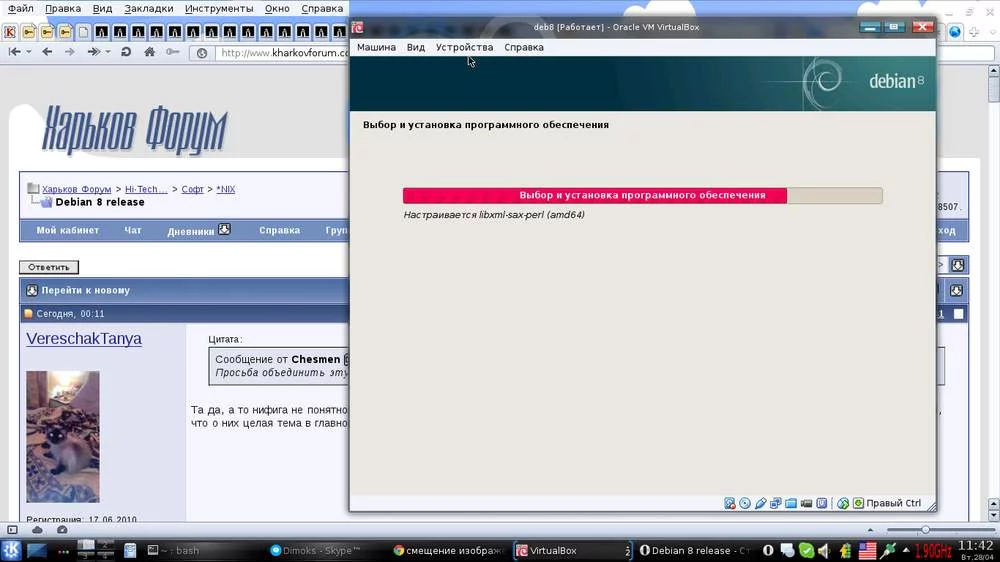Viewport: 1000px width, 562px height.
Task: Click the VirtualBox video capture status icon
Action: point(806,503)
